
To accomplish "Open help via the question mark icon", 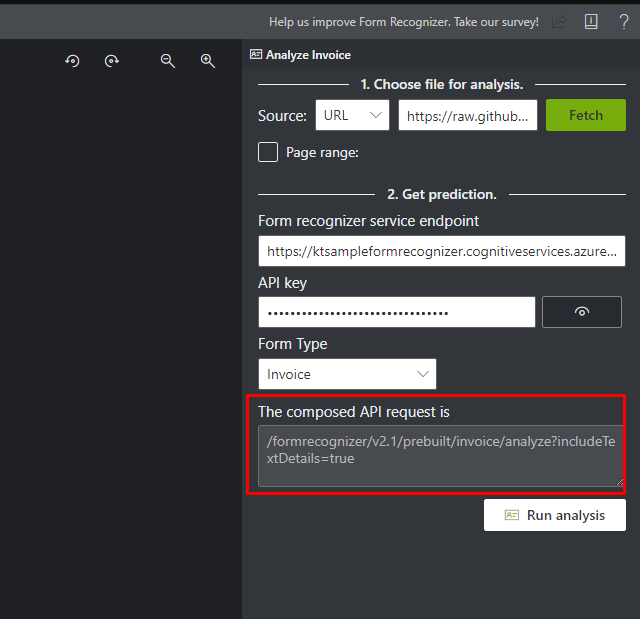I will coord(624,21).
